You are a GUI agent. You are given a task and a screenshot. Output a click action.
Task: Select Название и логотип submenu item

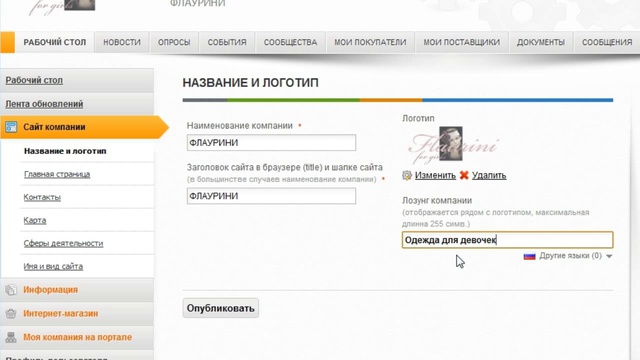65,151
